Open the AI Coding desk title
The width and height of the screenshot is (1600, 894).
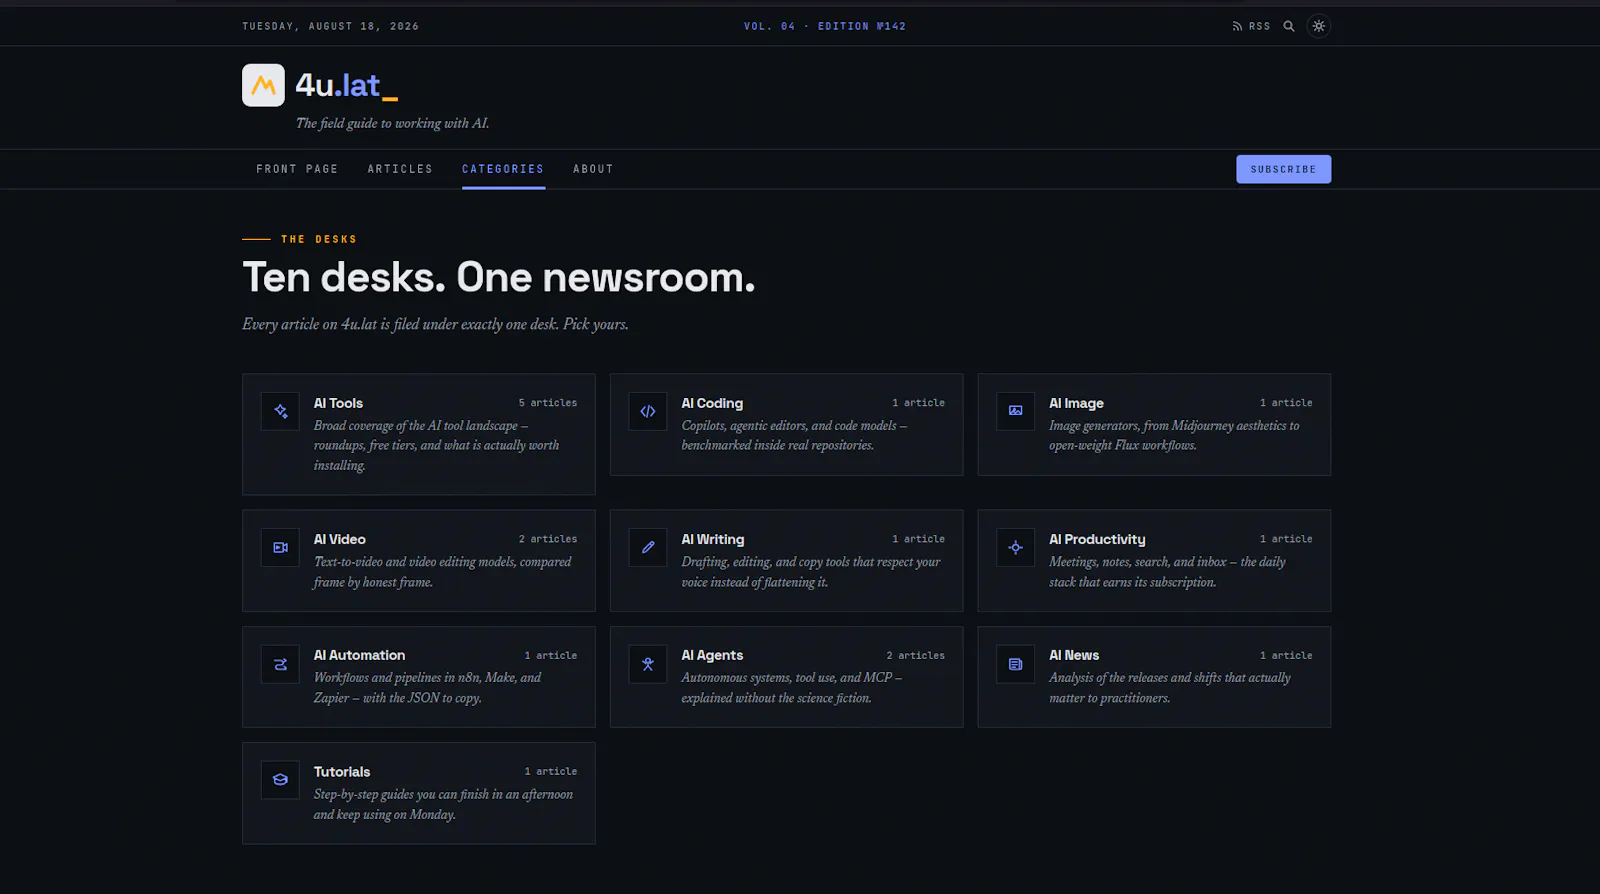coord(712,403)
